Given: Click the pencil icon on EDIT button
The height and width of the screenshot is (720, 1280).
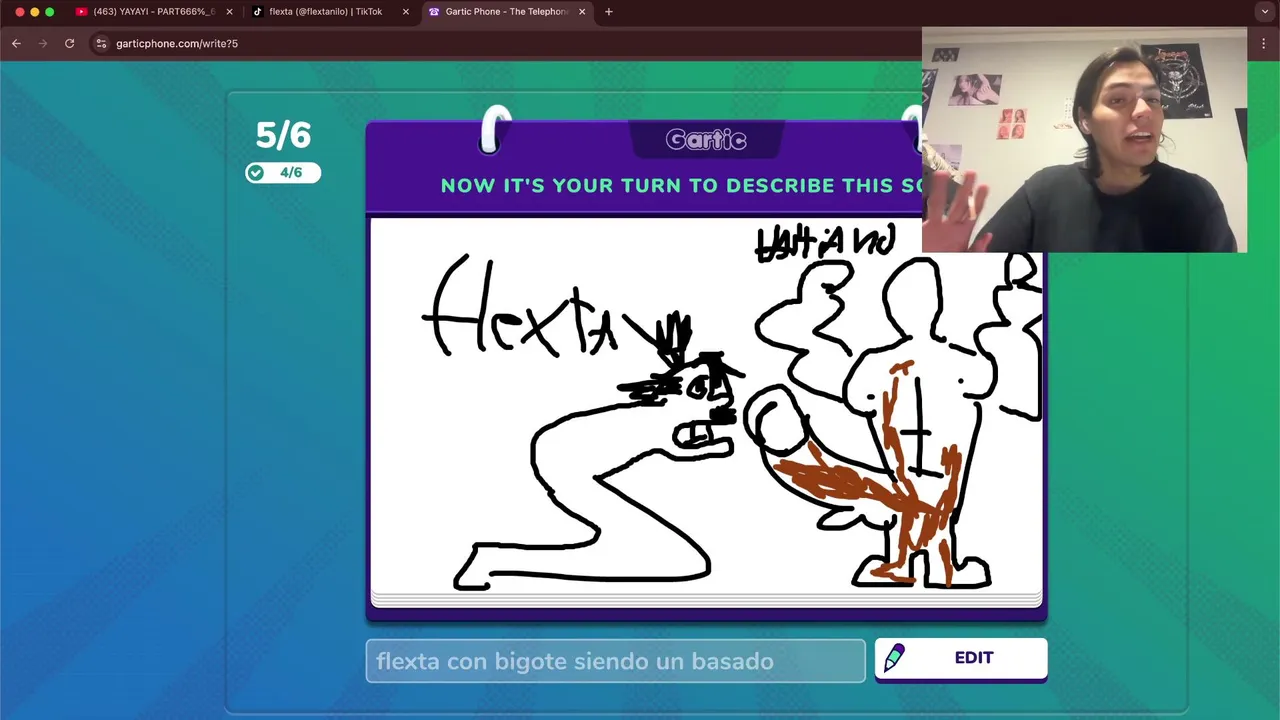Looking at the screenshot, I should 894,658.
